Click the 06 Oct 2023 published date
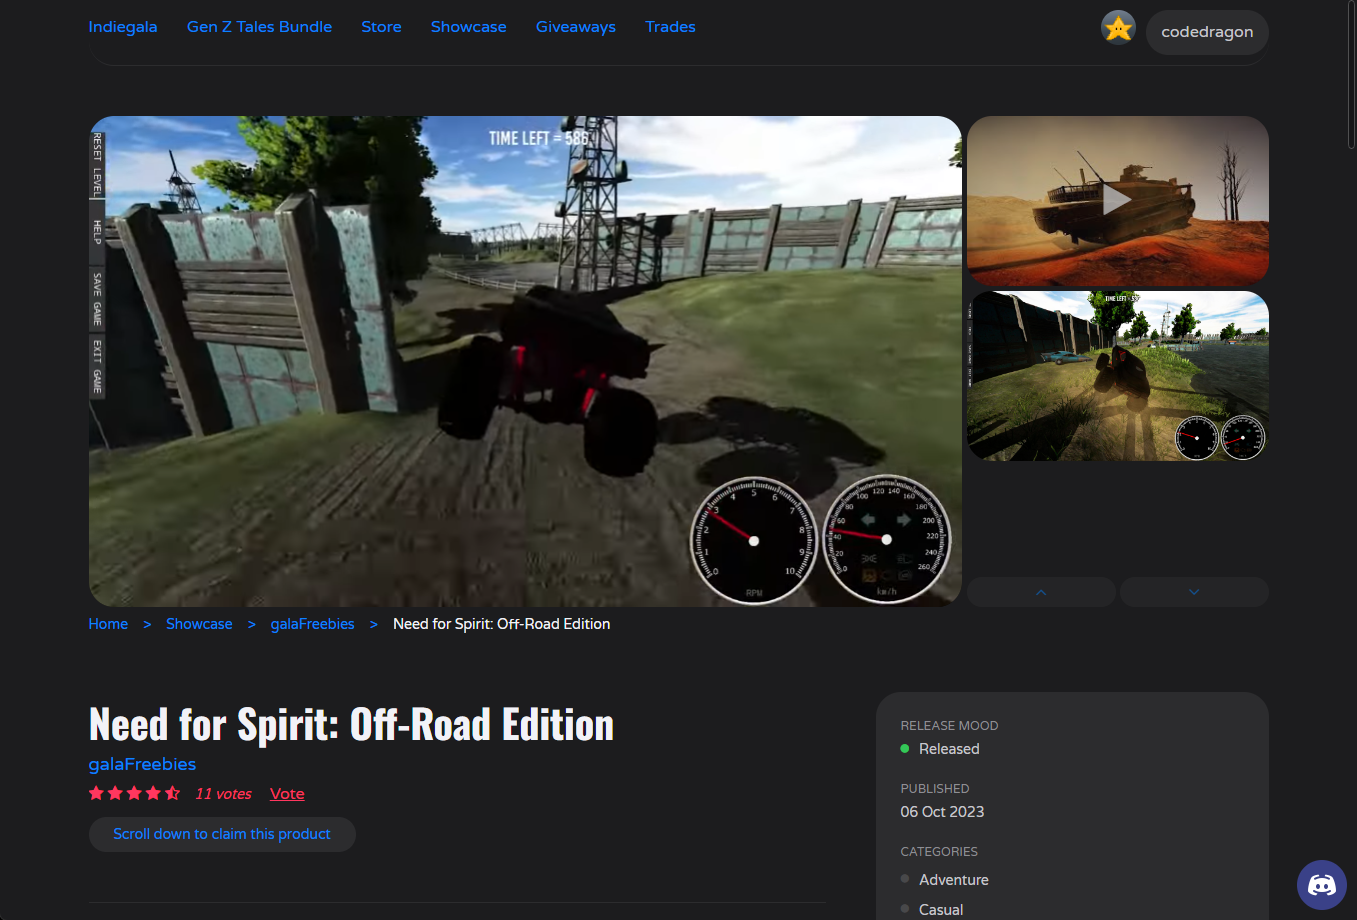Viewport: 1357px width, 920px height. tap(942, 812)
